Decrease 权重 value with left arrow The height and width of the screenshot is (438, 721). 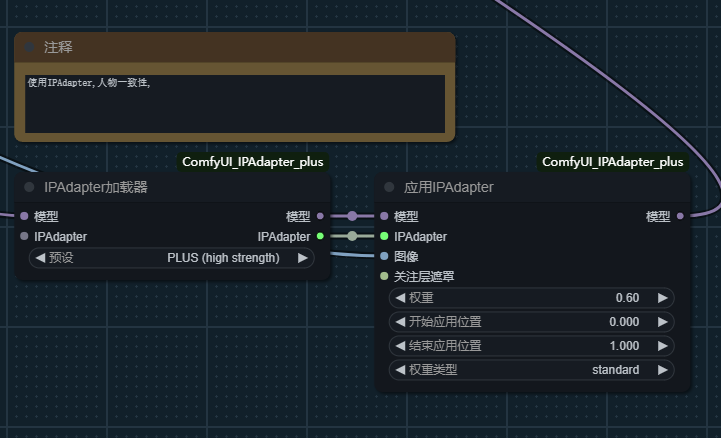401,298
